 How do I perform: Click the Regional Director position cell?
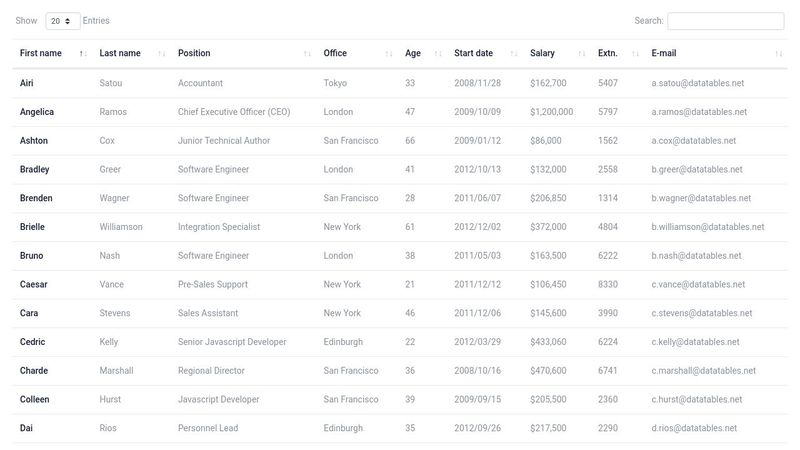tap(211, 371)
